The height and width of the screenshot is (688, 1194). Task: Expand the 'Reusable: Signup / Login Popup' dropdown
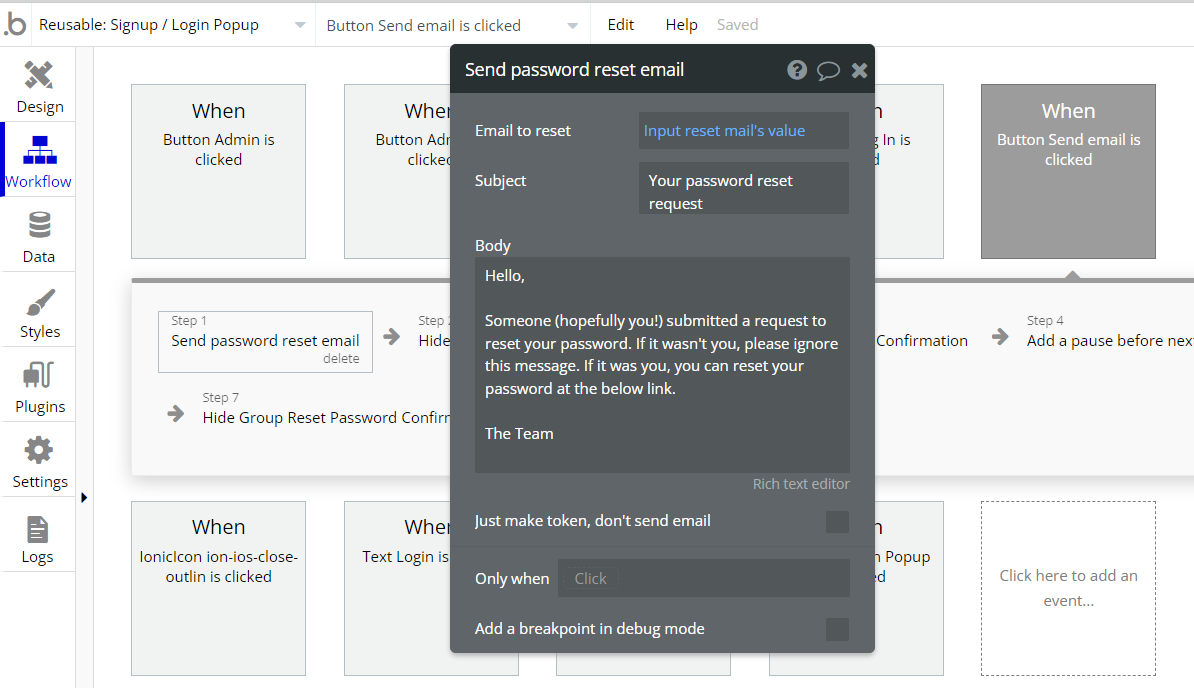[300, 25]
